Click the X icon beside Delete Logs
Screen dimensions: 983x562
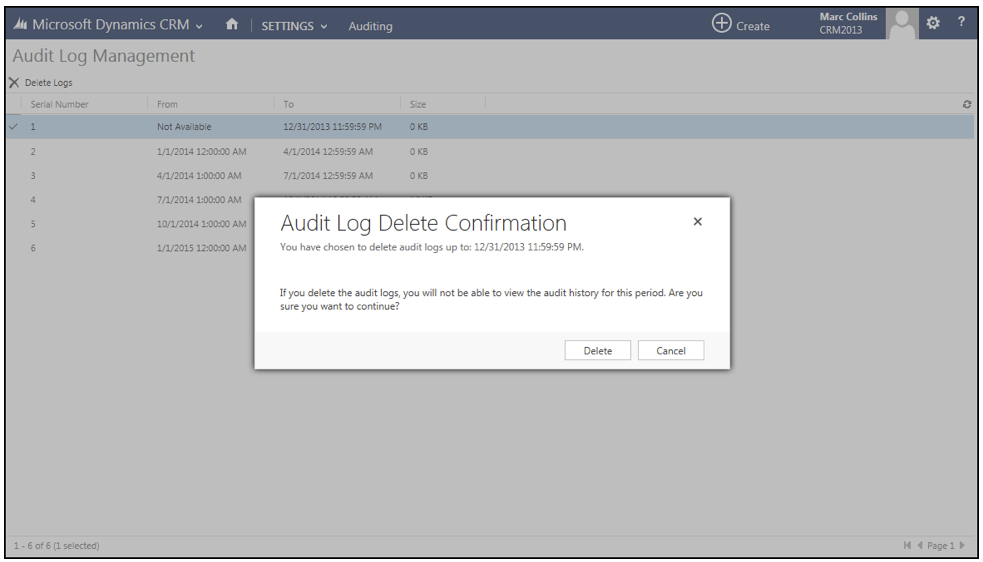[14, 83]
